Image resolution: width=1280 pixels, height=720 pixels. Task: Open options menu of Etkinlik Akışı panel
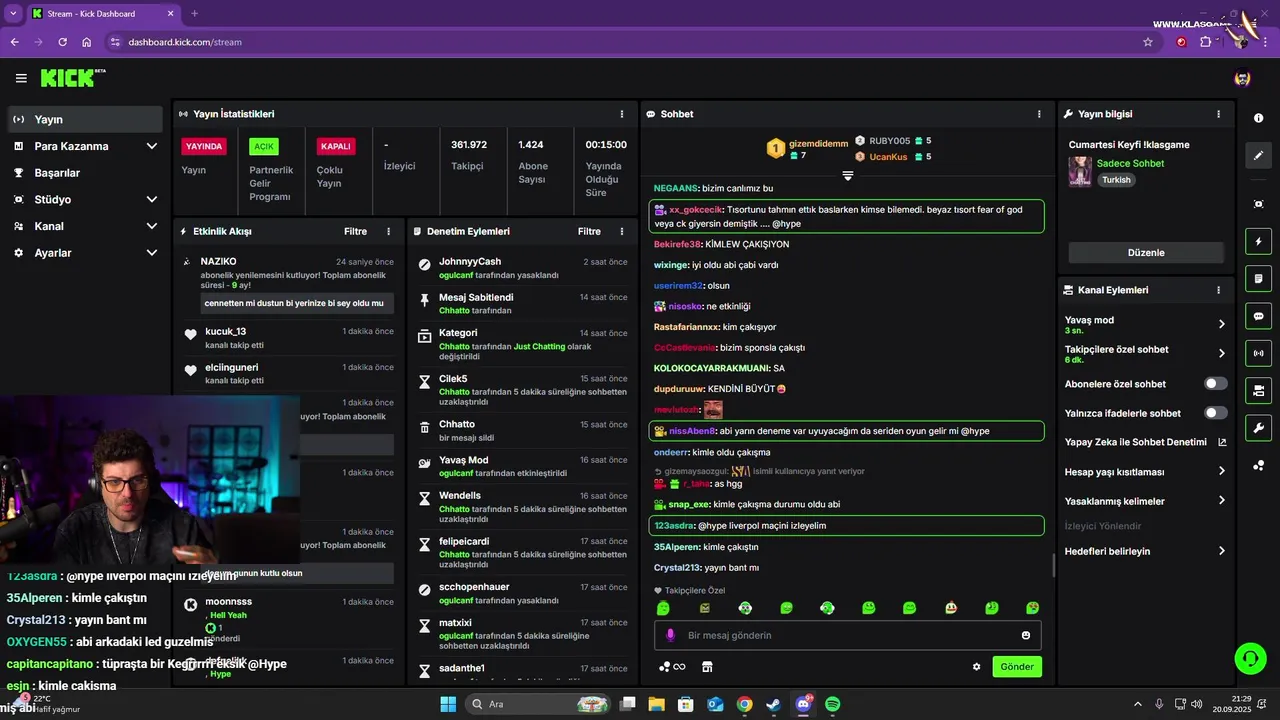(389, 231)
